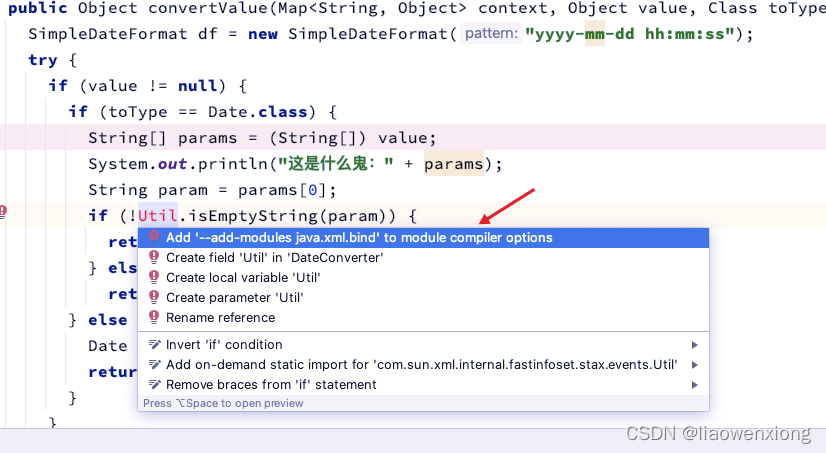The image size is (826, 453).
Task: Click error bulb icon next to add-modules option
Action: pyautogui.click(x=154, y=237)
